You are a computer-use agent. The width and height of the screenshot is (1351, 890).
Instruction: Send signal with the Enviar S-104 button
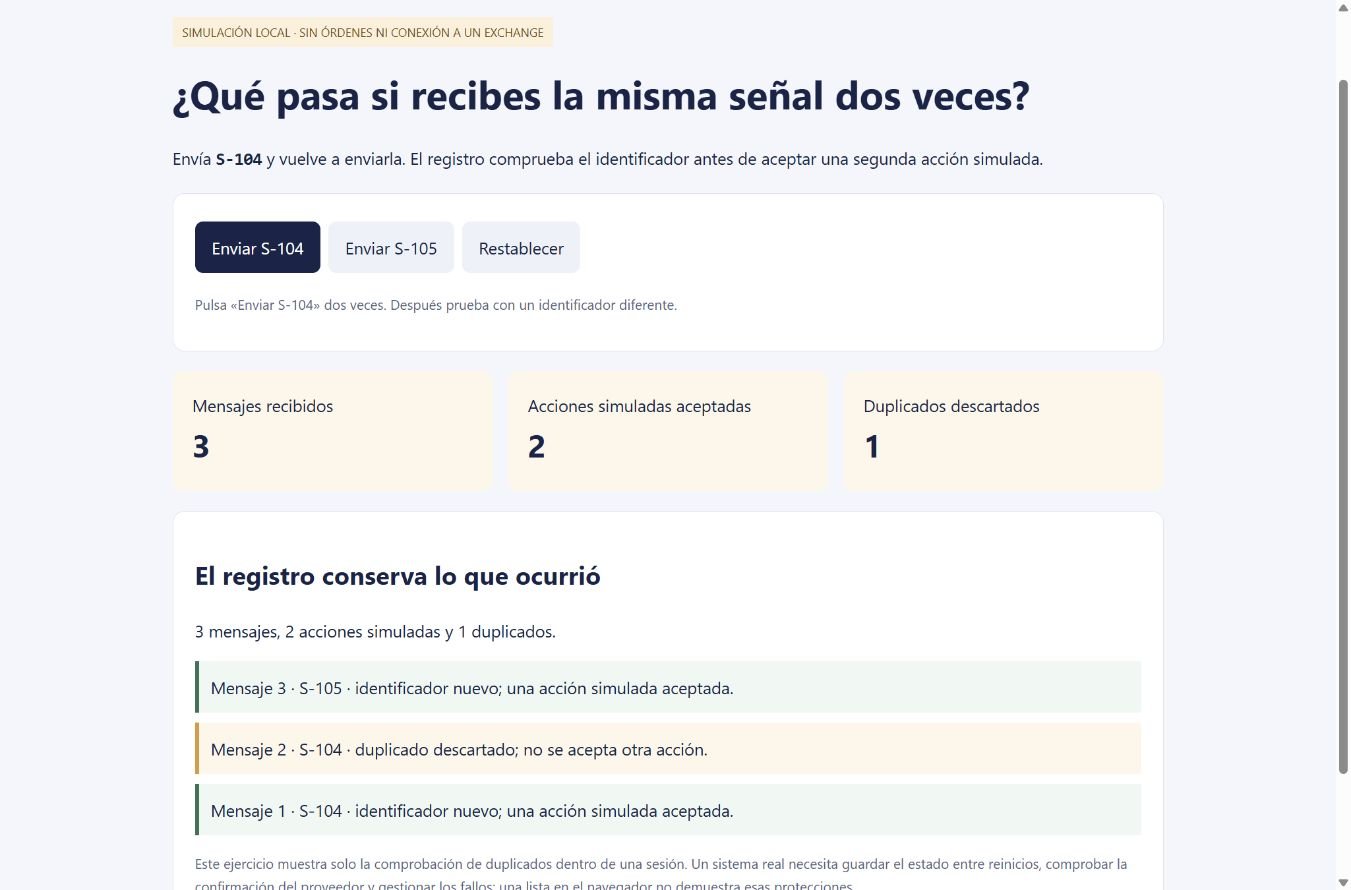point(257,247)
